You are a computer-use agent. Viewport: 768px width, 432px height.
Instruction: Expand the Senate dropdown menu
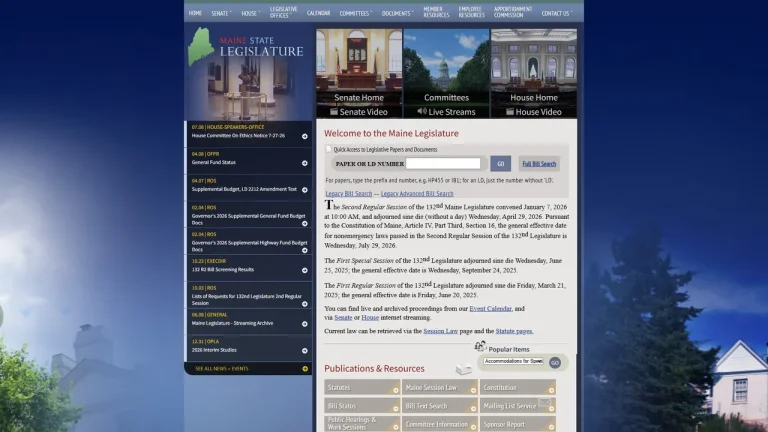coord(221,13)
